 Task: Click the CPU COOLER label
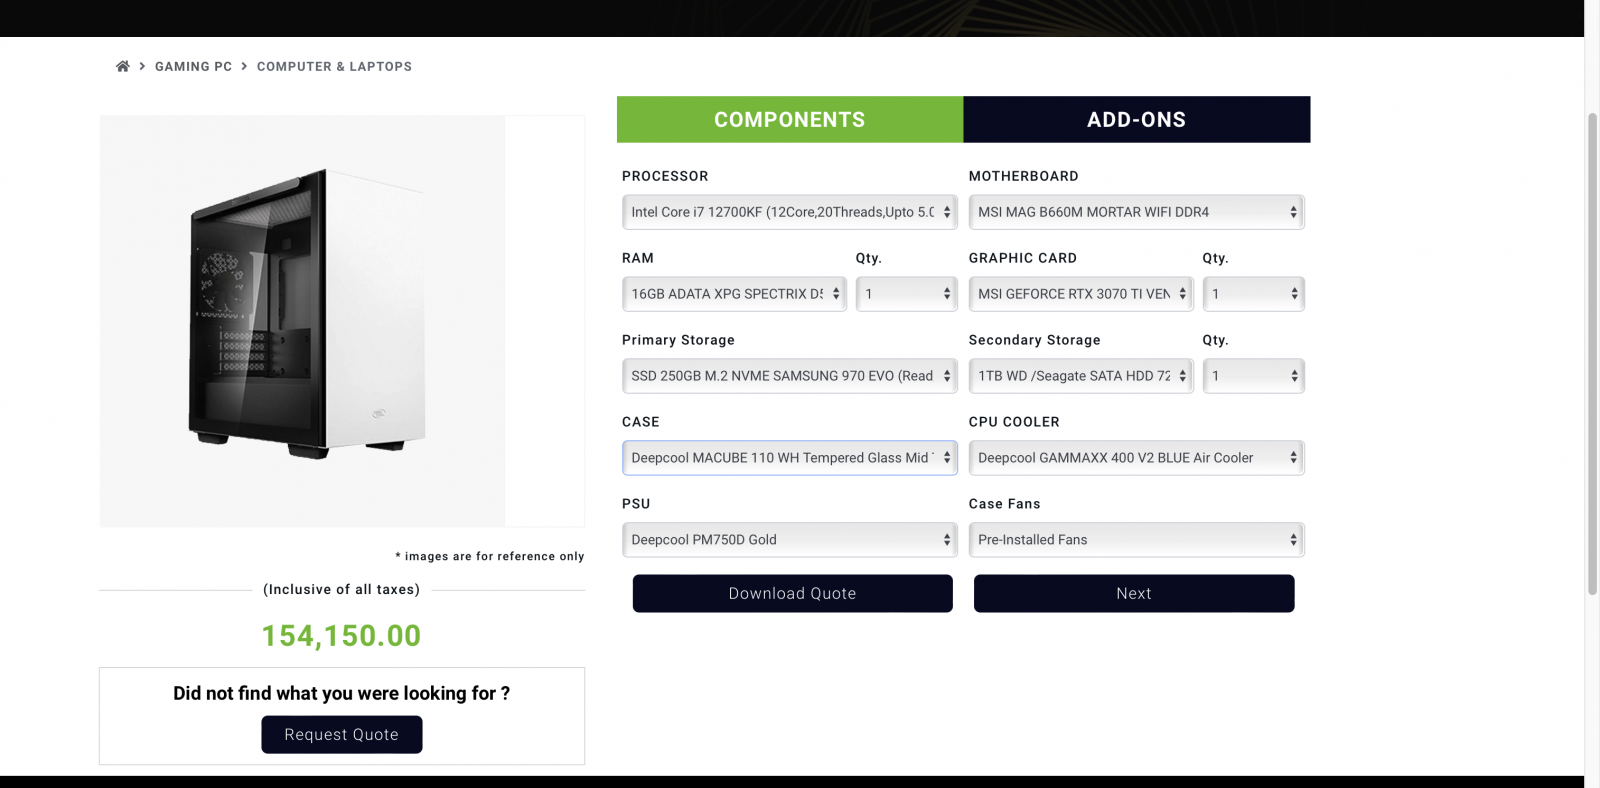tap(1014, 422)
